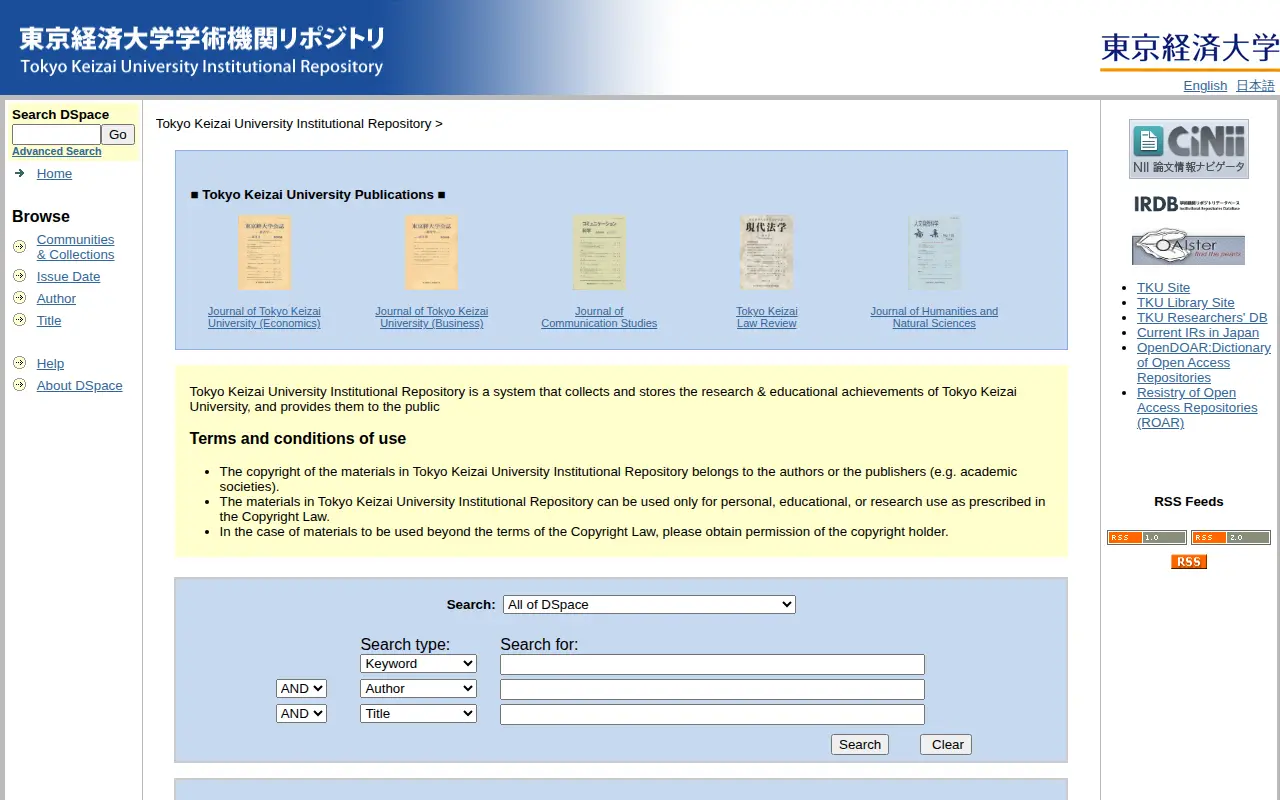Open the OAIster logo link
Image resolution: width=1280 pixels, height=800 pixels.
coord(1188,247)
